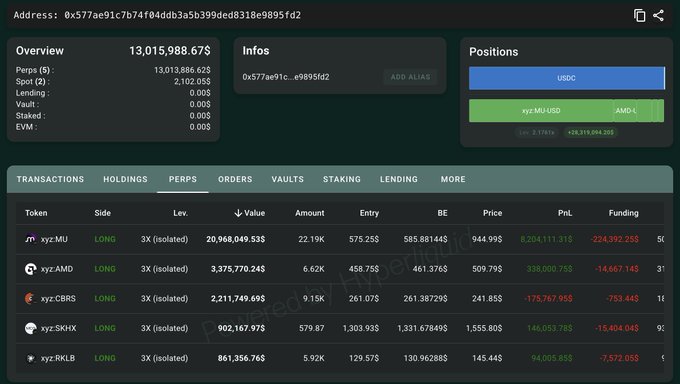Click CBRS position value 2,211,749.69$

pyautogui.click(x=238, y=299)
